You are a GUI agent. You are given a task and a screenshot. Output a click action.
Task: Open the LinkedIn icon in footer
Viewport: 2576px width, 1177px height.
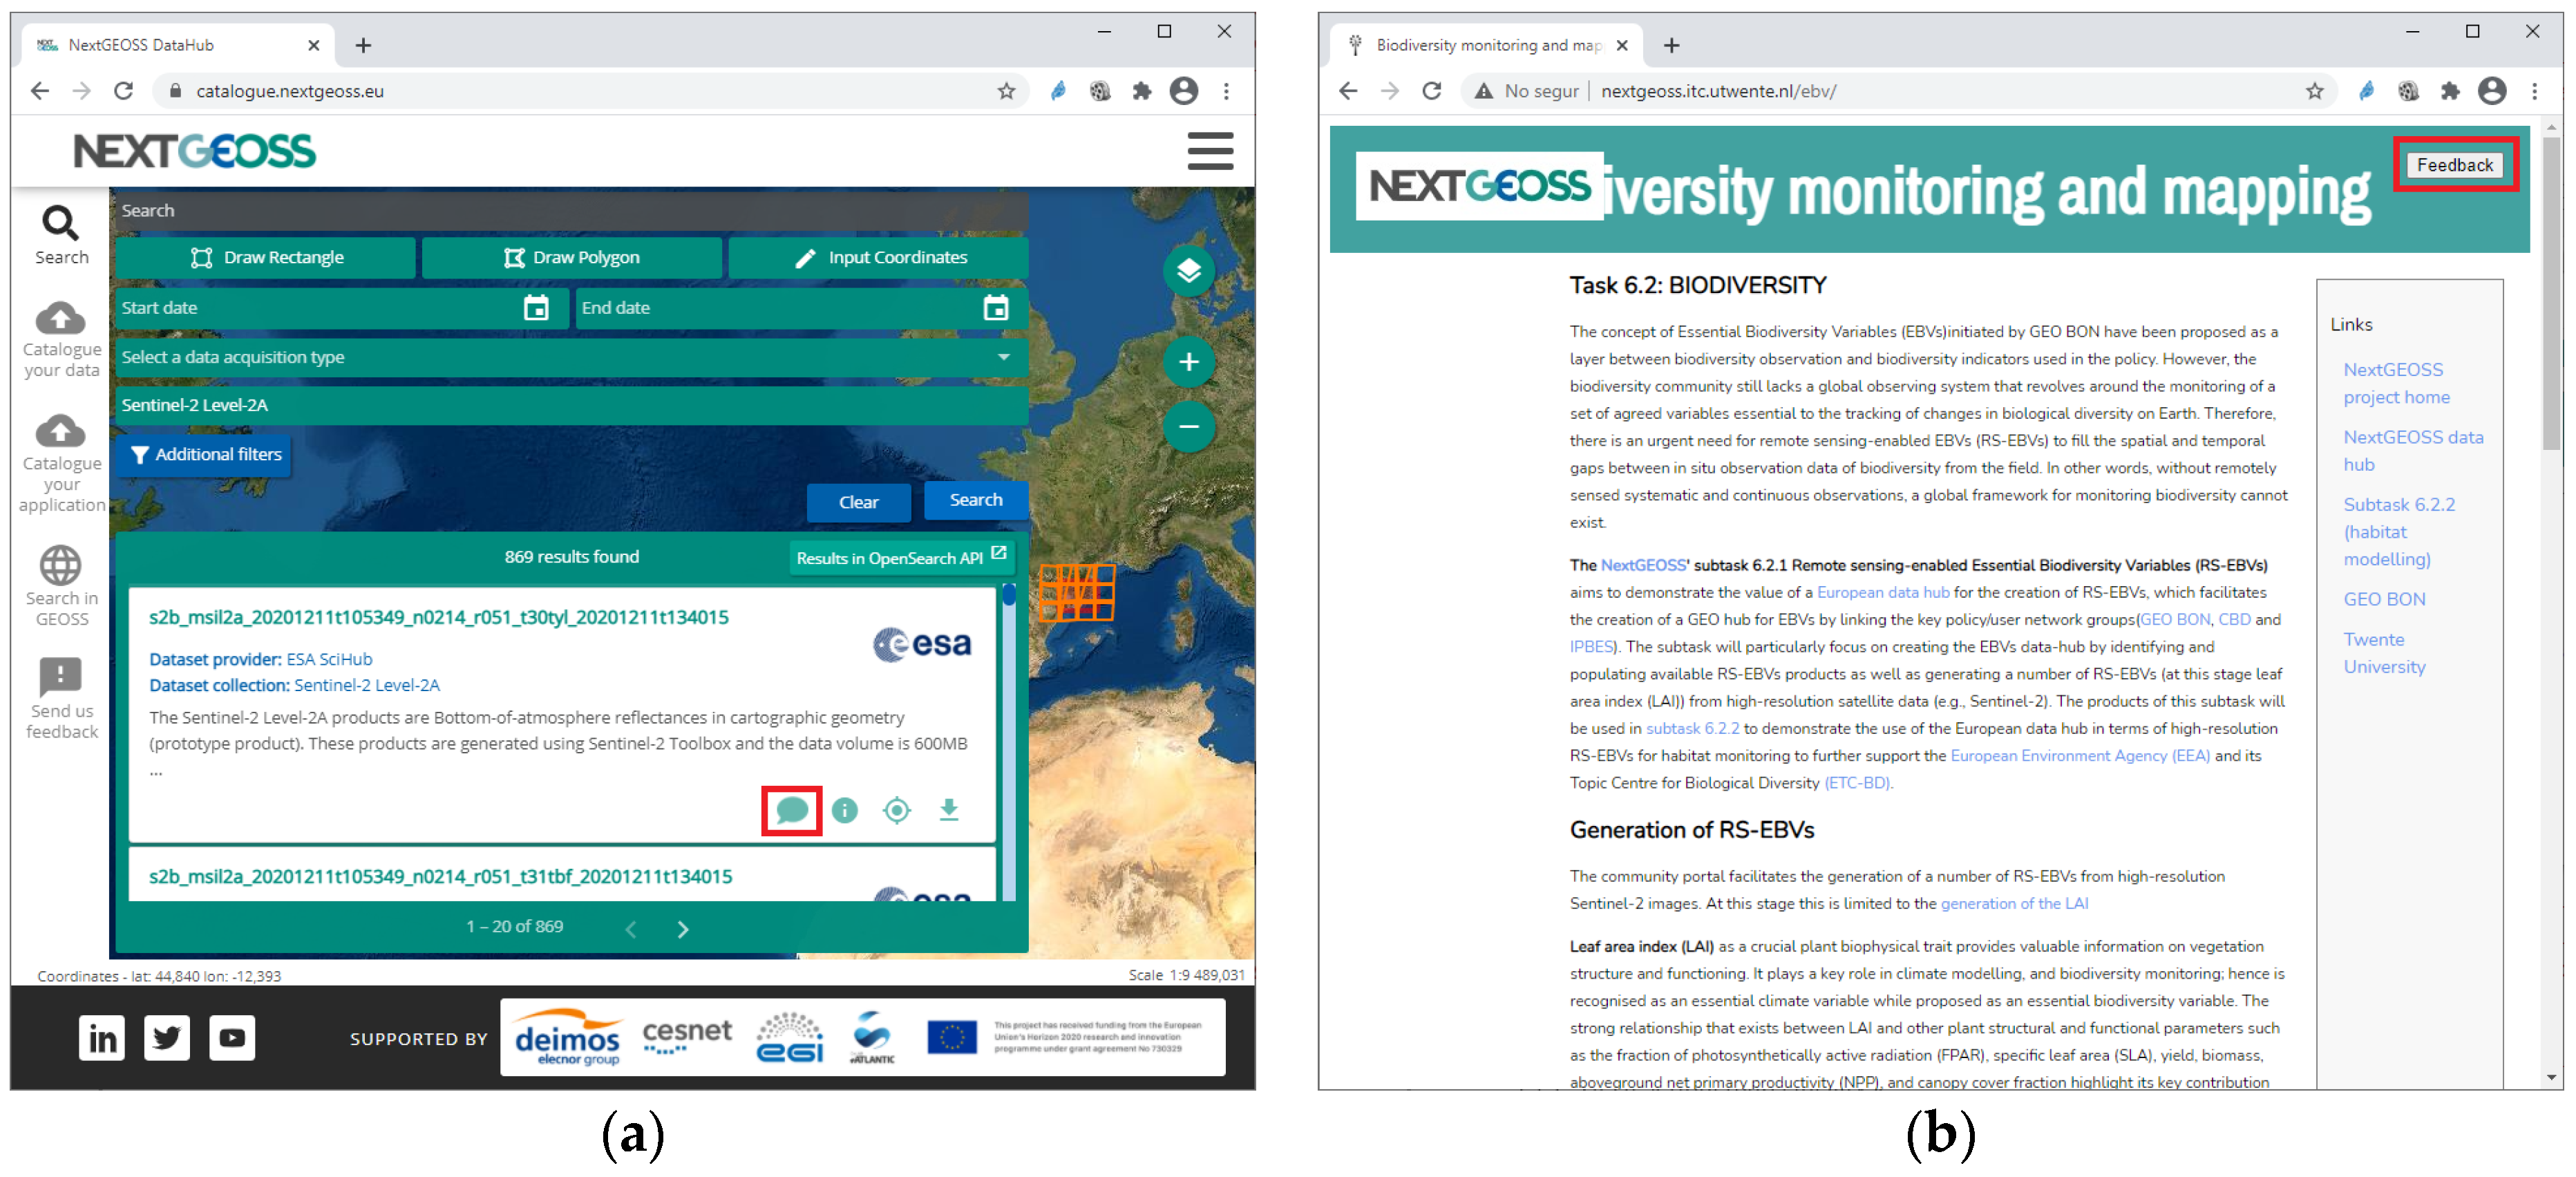102,1038
